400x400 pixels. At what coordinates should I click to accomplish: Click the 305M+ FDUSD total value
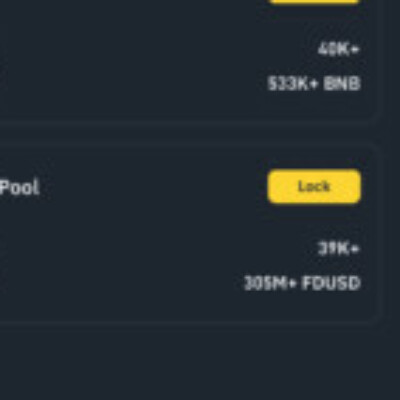click(x=302, y=283)
